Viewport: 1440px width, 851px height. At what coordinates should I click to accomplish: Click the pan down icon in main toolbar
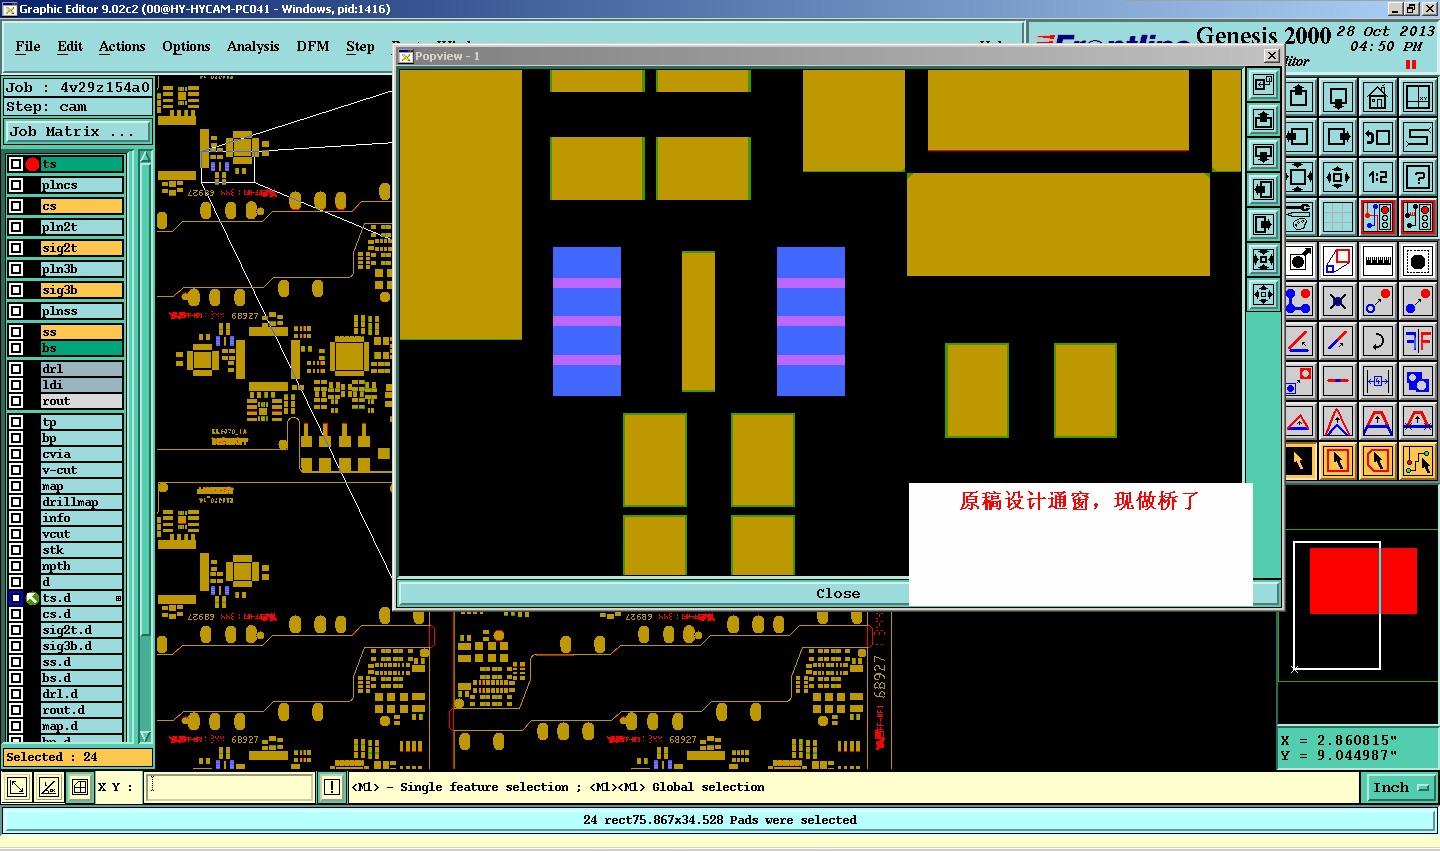click(1338, 97)
